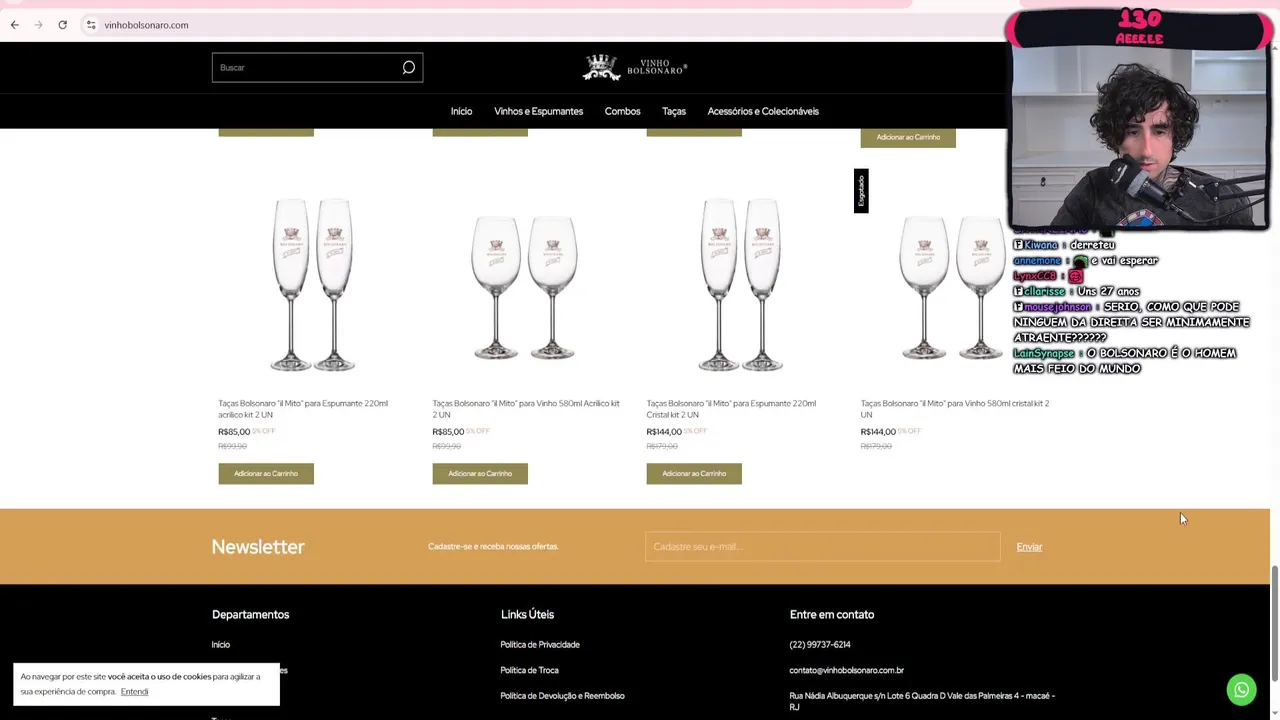Open Espumante 220ml acrílico product title
Image resolution: width=1280 pixels, height=720 pixels.
pyautogui.click(x=303, y=409)
